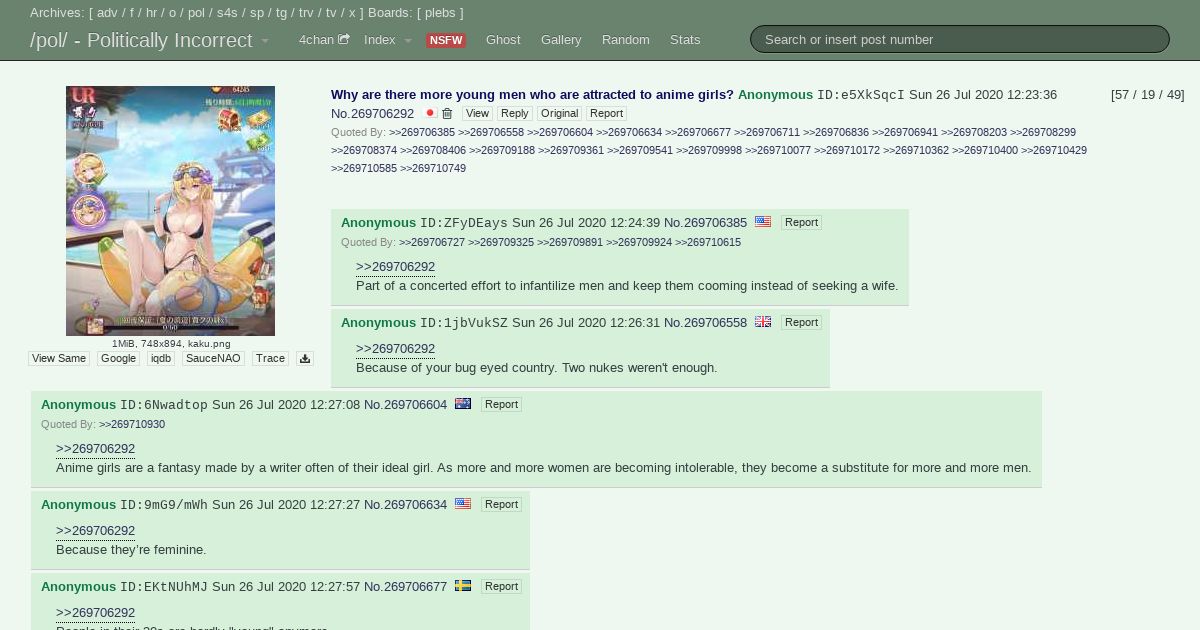The height and width of the screenshot is (630, 1200).
Task: Focus the search or post number field
Action: [x=960, y=39]
